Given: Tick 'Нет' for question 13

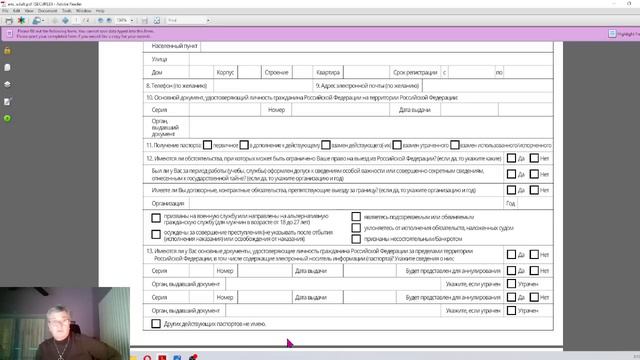Looking at the screenshot, I should tap(534, 254).
